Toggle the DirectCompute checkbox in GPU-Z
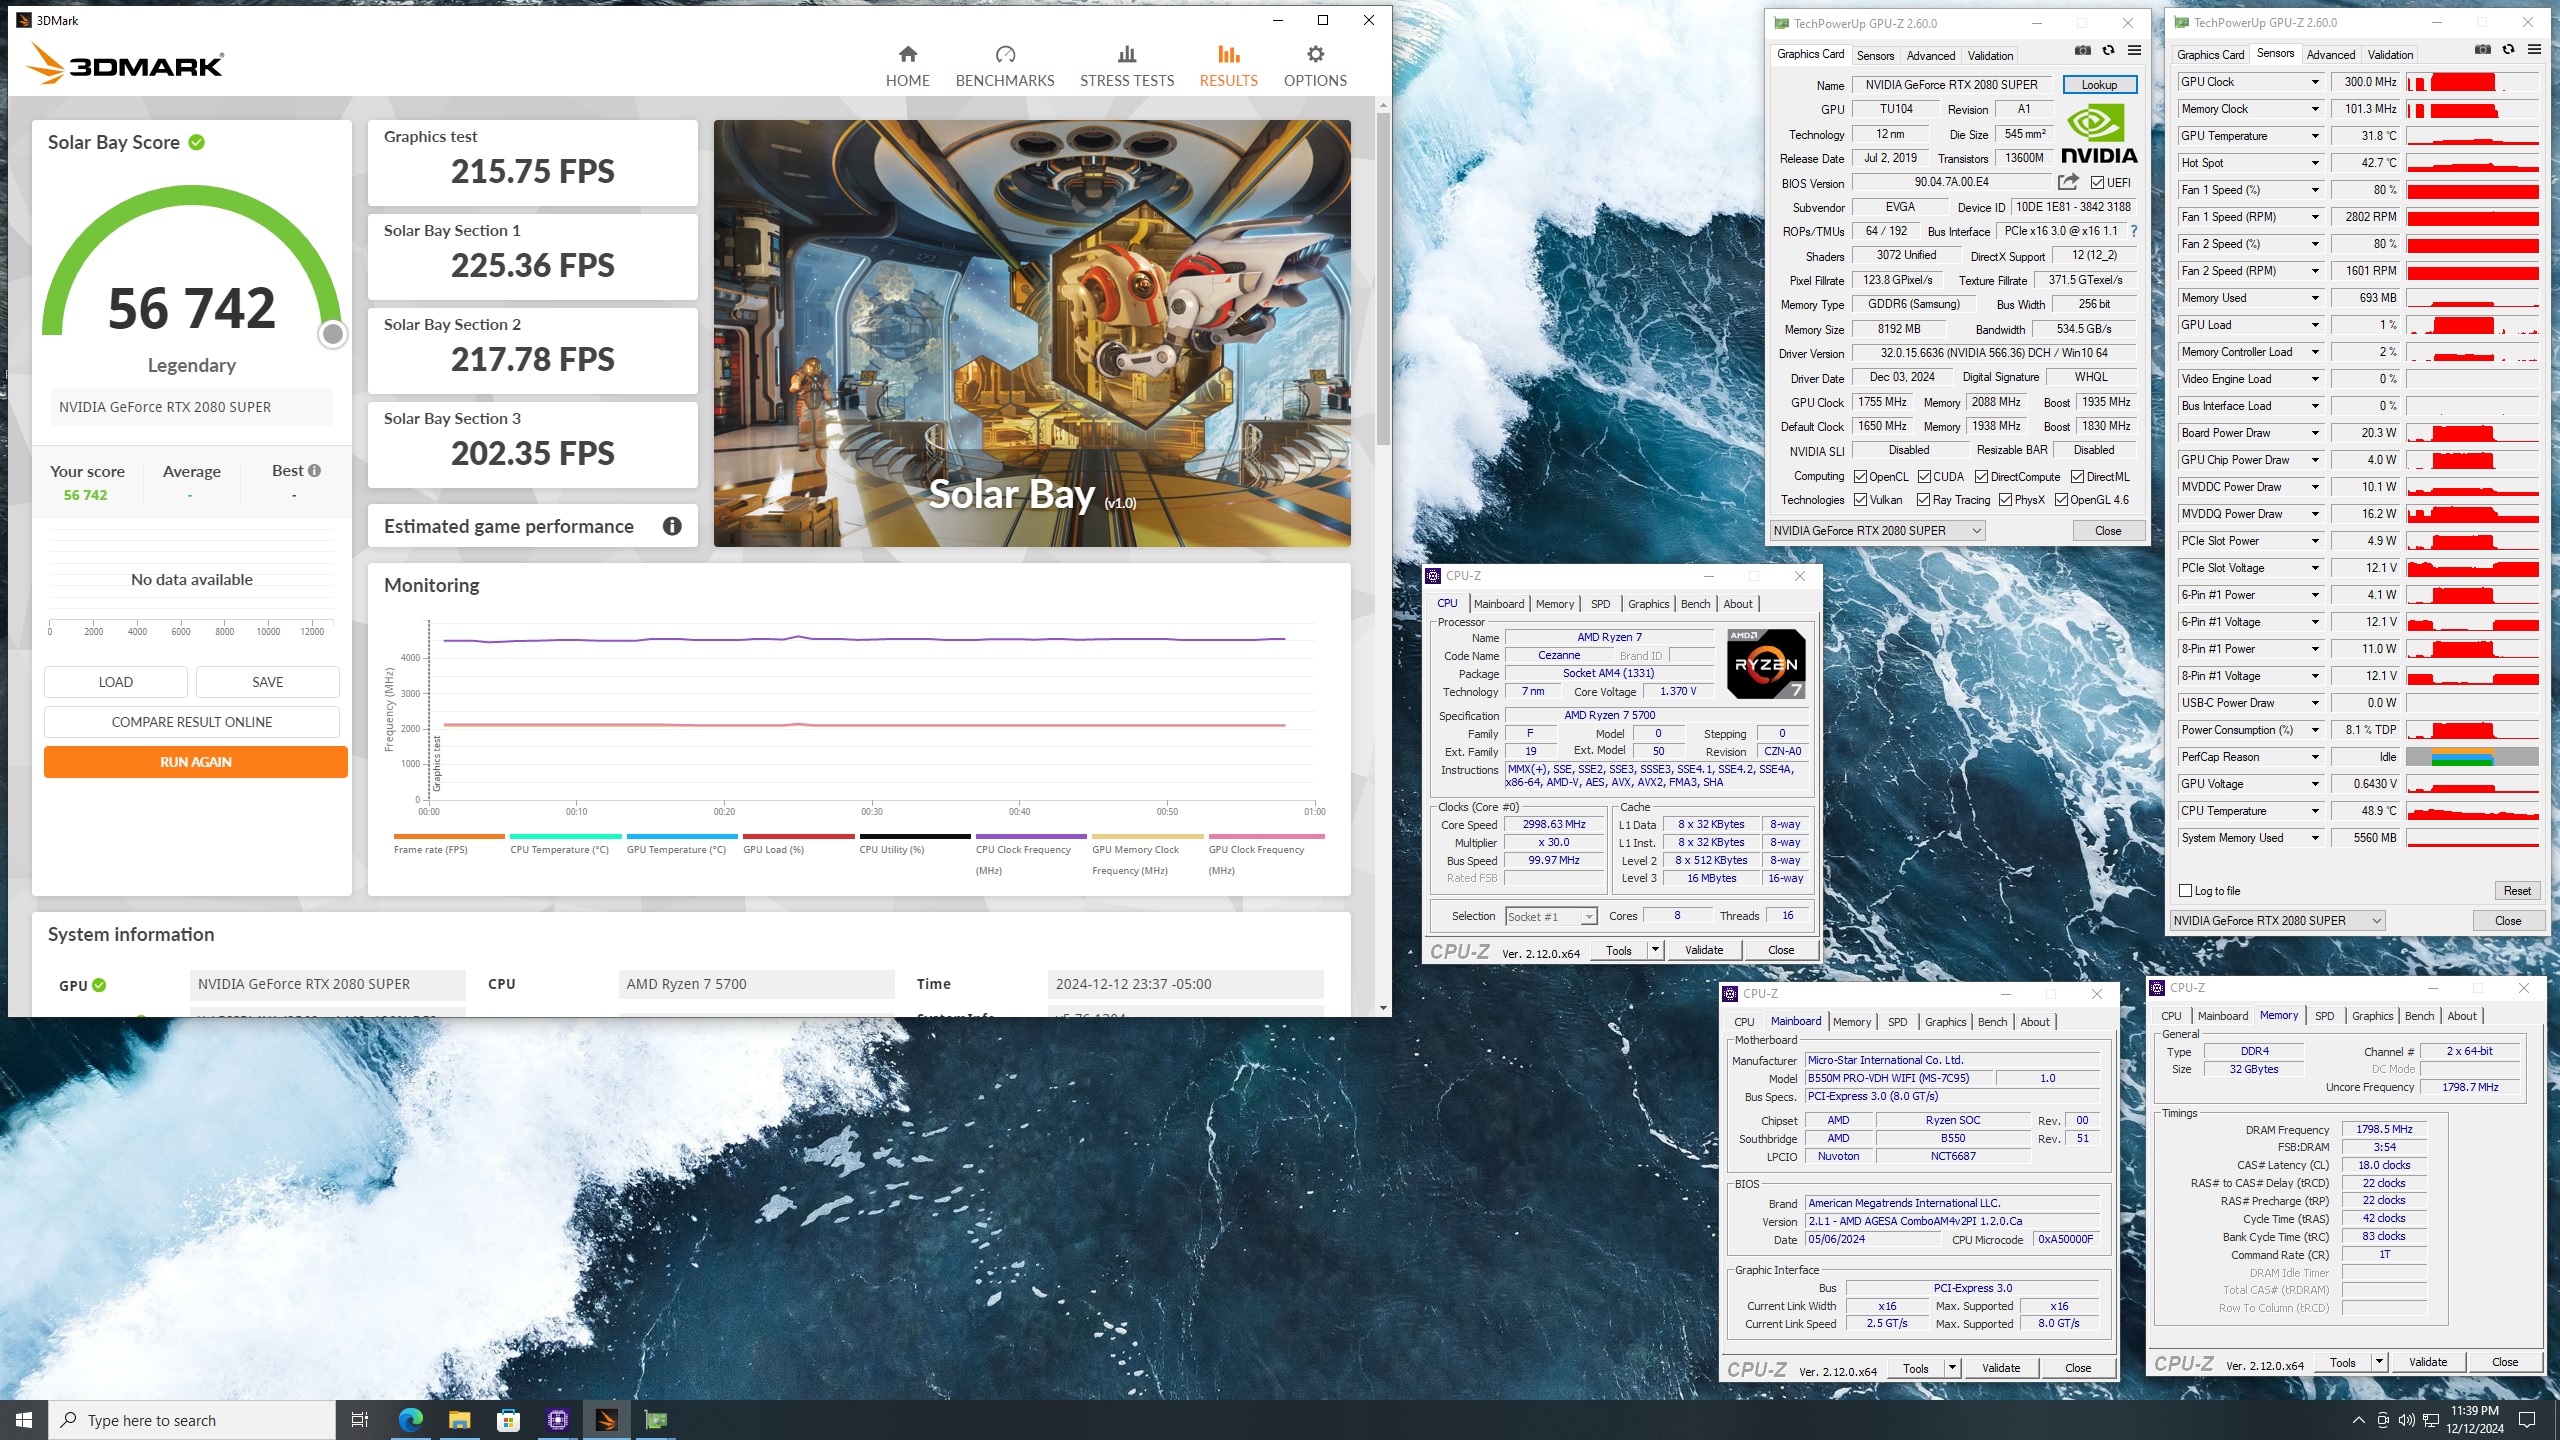The width and height of the screenshot is (2560, 1440). (x=1981, y=477)
